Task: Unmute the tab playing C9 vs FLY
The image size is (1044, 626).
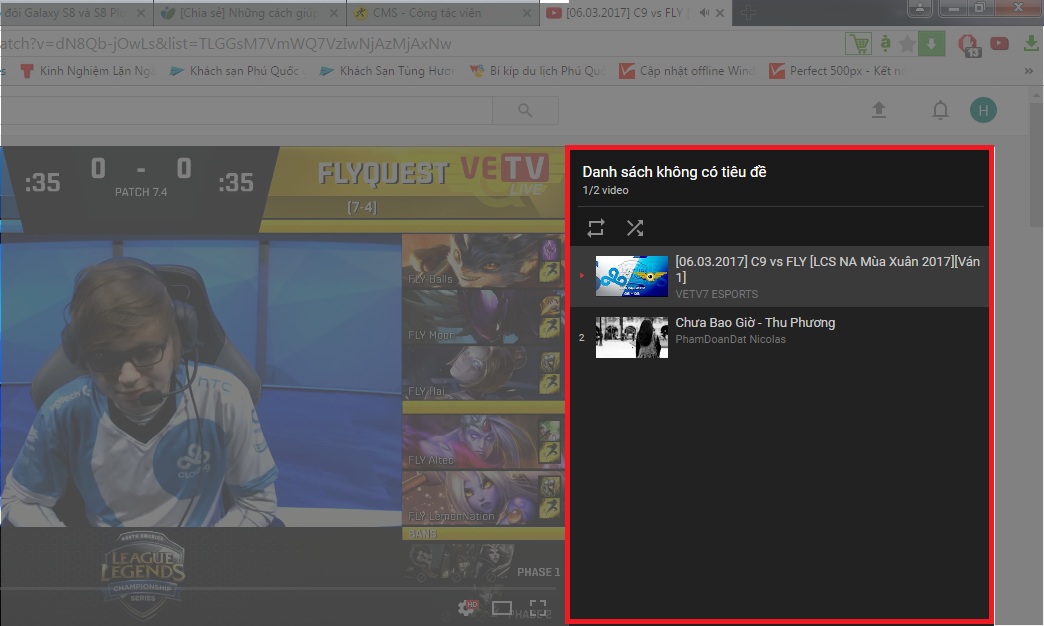Action: 706,13
